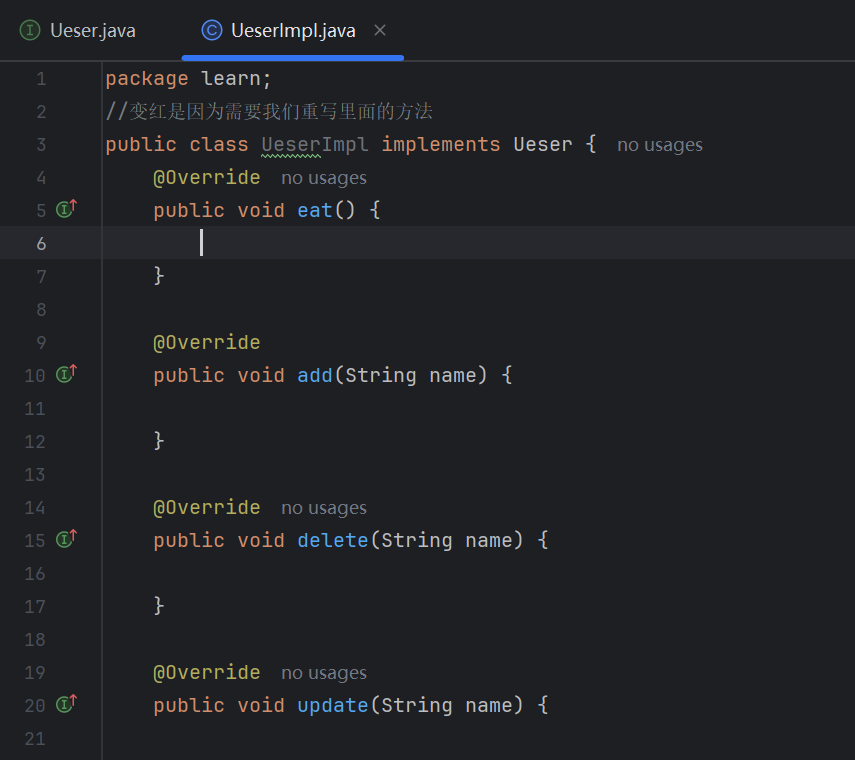Click implements-method gutter icon beside add(String name)
This screenshot has width=855, height=760.
(67, 374)
